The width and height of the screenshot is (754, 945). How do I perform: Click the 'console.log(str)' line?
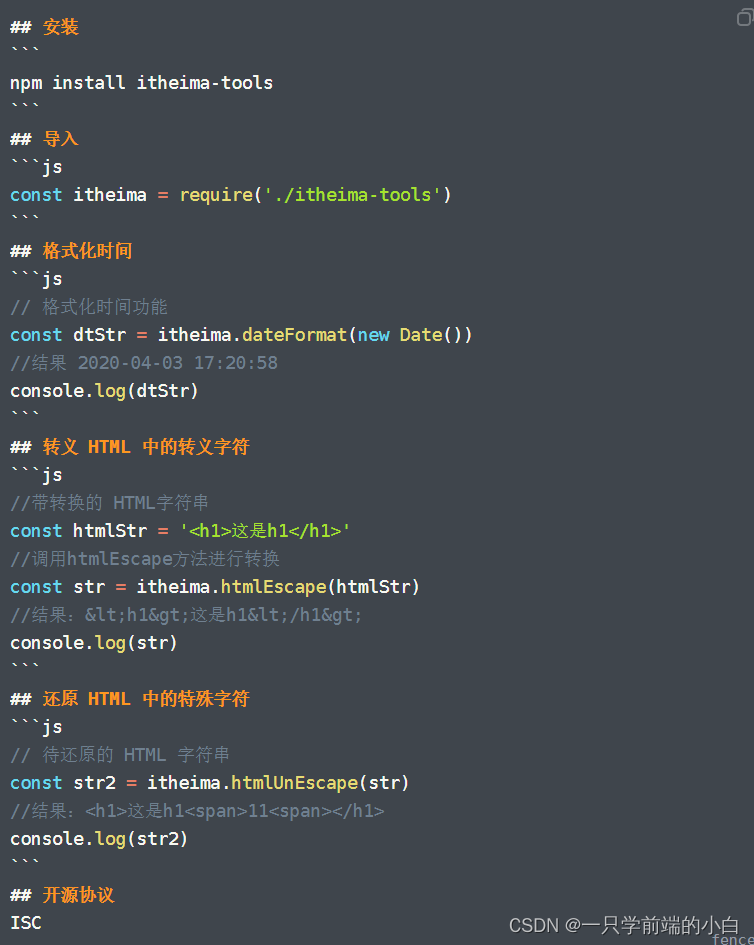coord(93,642)
